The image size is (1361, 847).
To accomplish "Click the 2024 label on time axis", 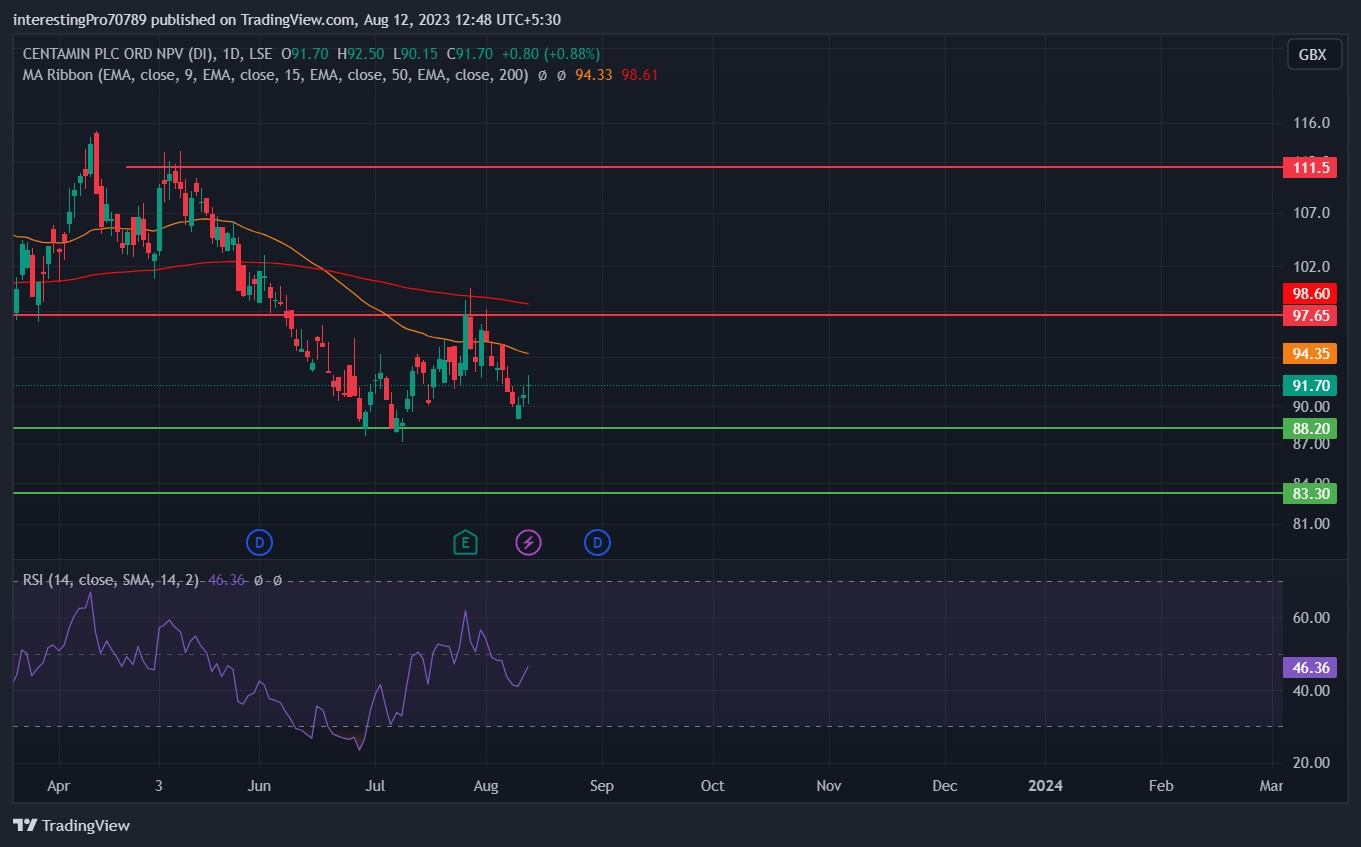I will click(1046, 786).
